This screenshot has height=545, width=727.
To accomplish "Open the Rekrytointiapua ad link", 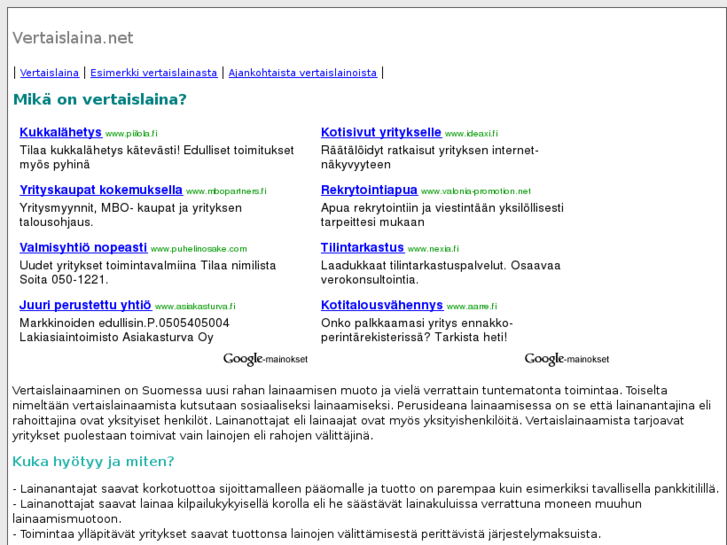I will pyautogui.click(x=369, y=190).
